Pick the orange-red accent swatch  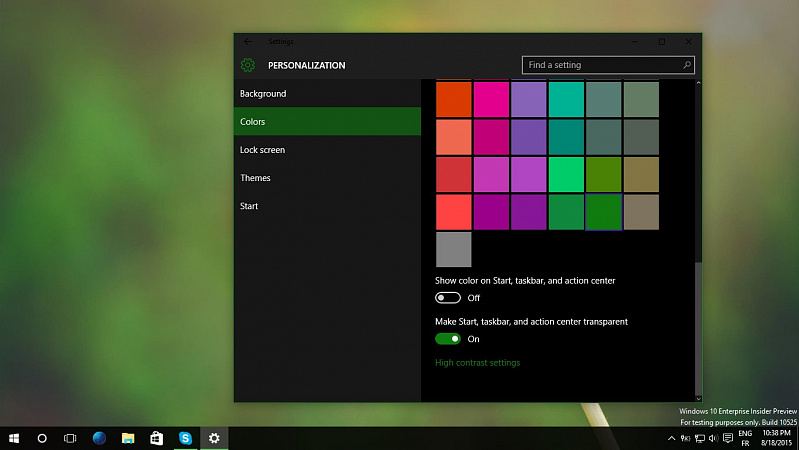(454, 99)
